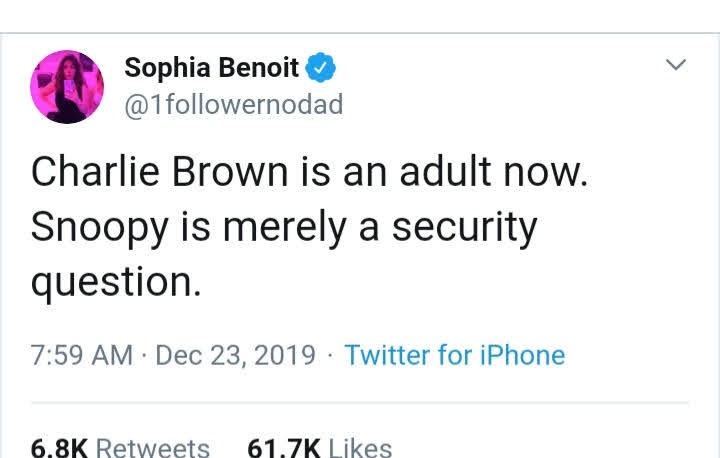
Task: Click the word "Snoopy" in the tweet
Action: [100, 228]
